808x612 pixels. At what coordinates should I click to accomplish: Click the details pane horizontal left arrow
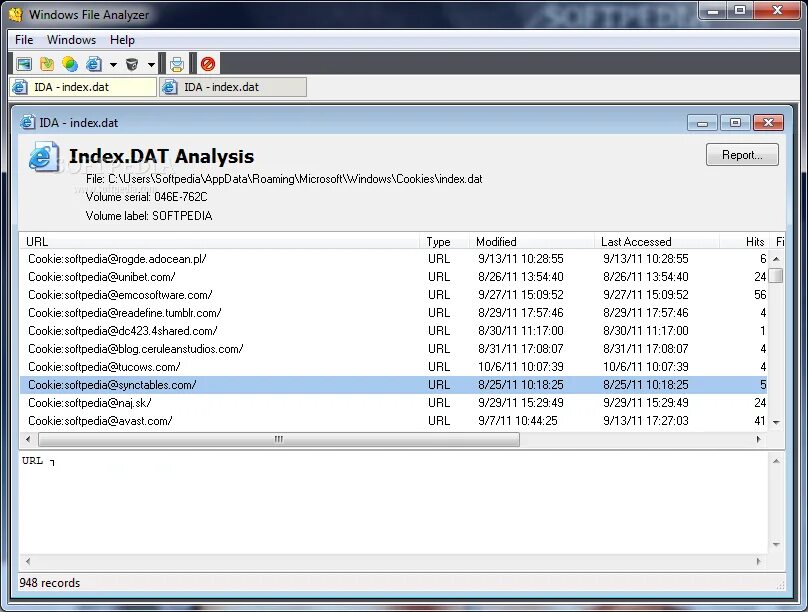[28, 562]
